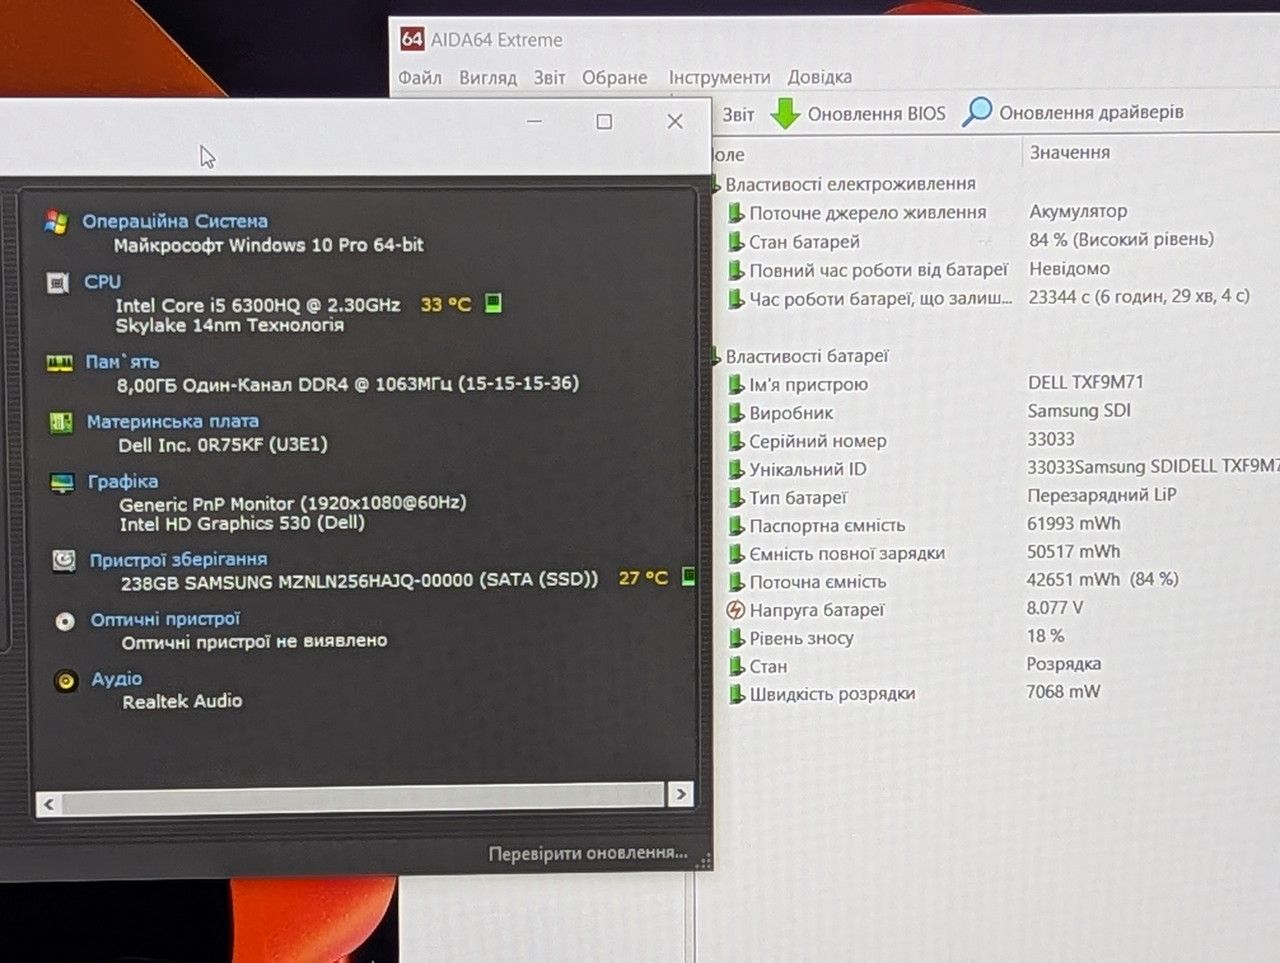
Task: Click the green CPU temperature indicator
Action: pyautogui.click(x=493, y=303)
